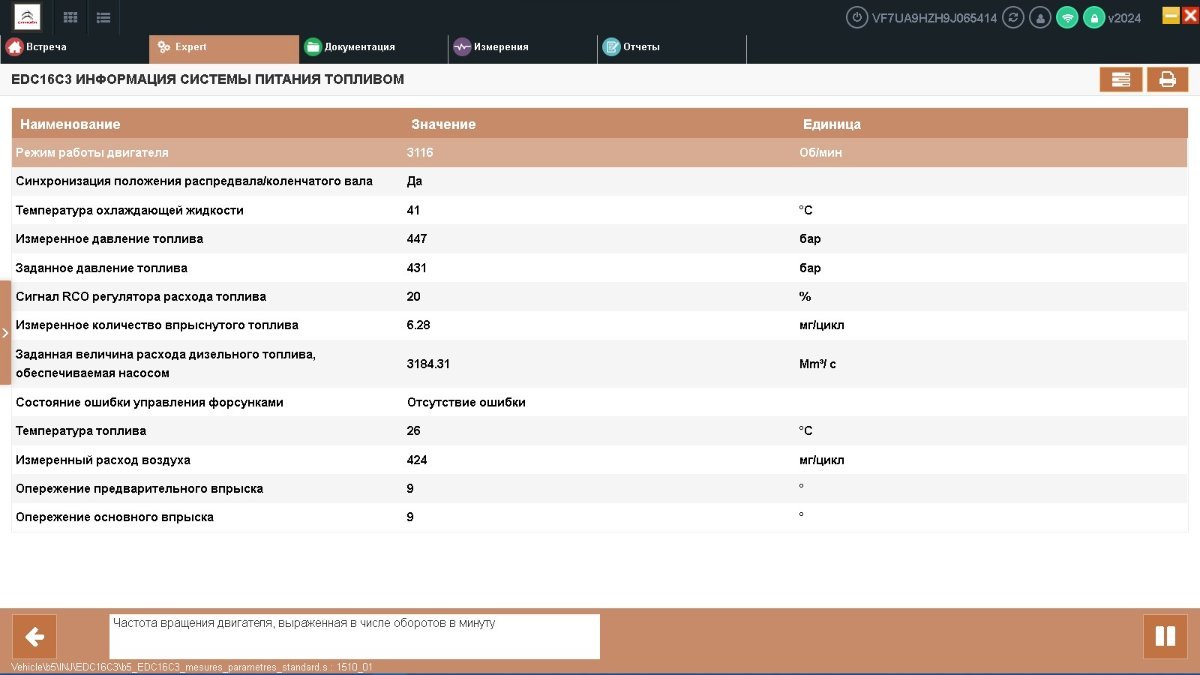This screenshot has width=1200, height=675.
Task: Click the refresh sync icon
Action: [1014, 17]
